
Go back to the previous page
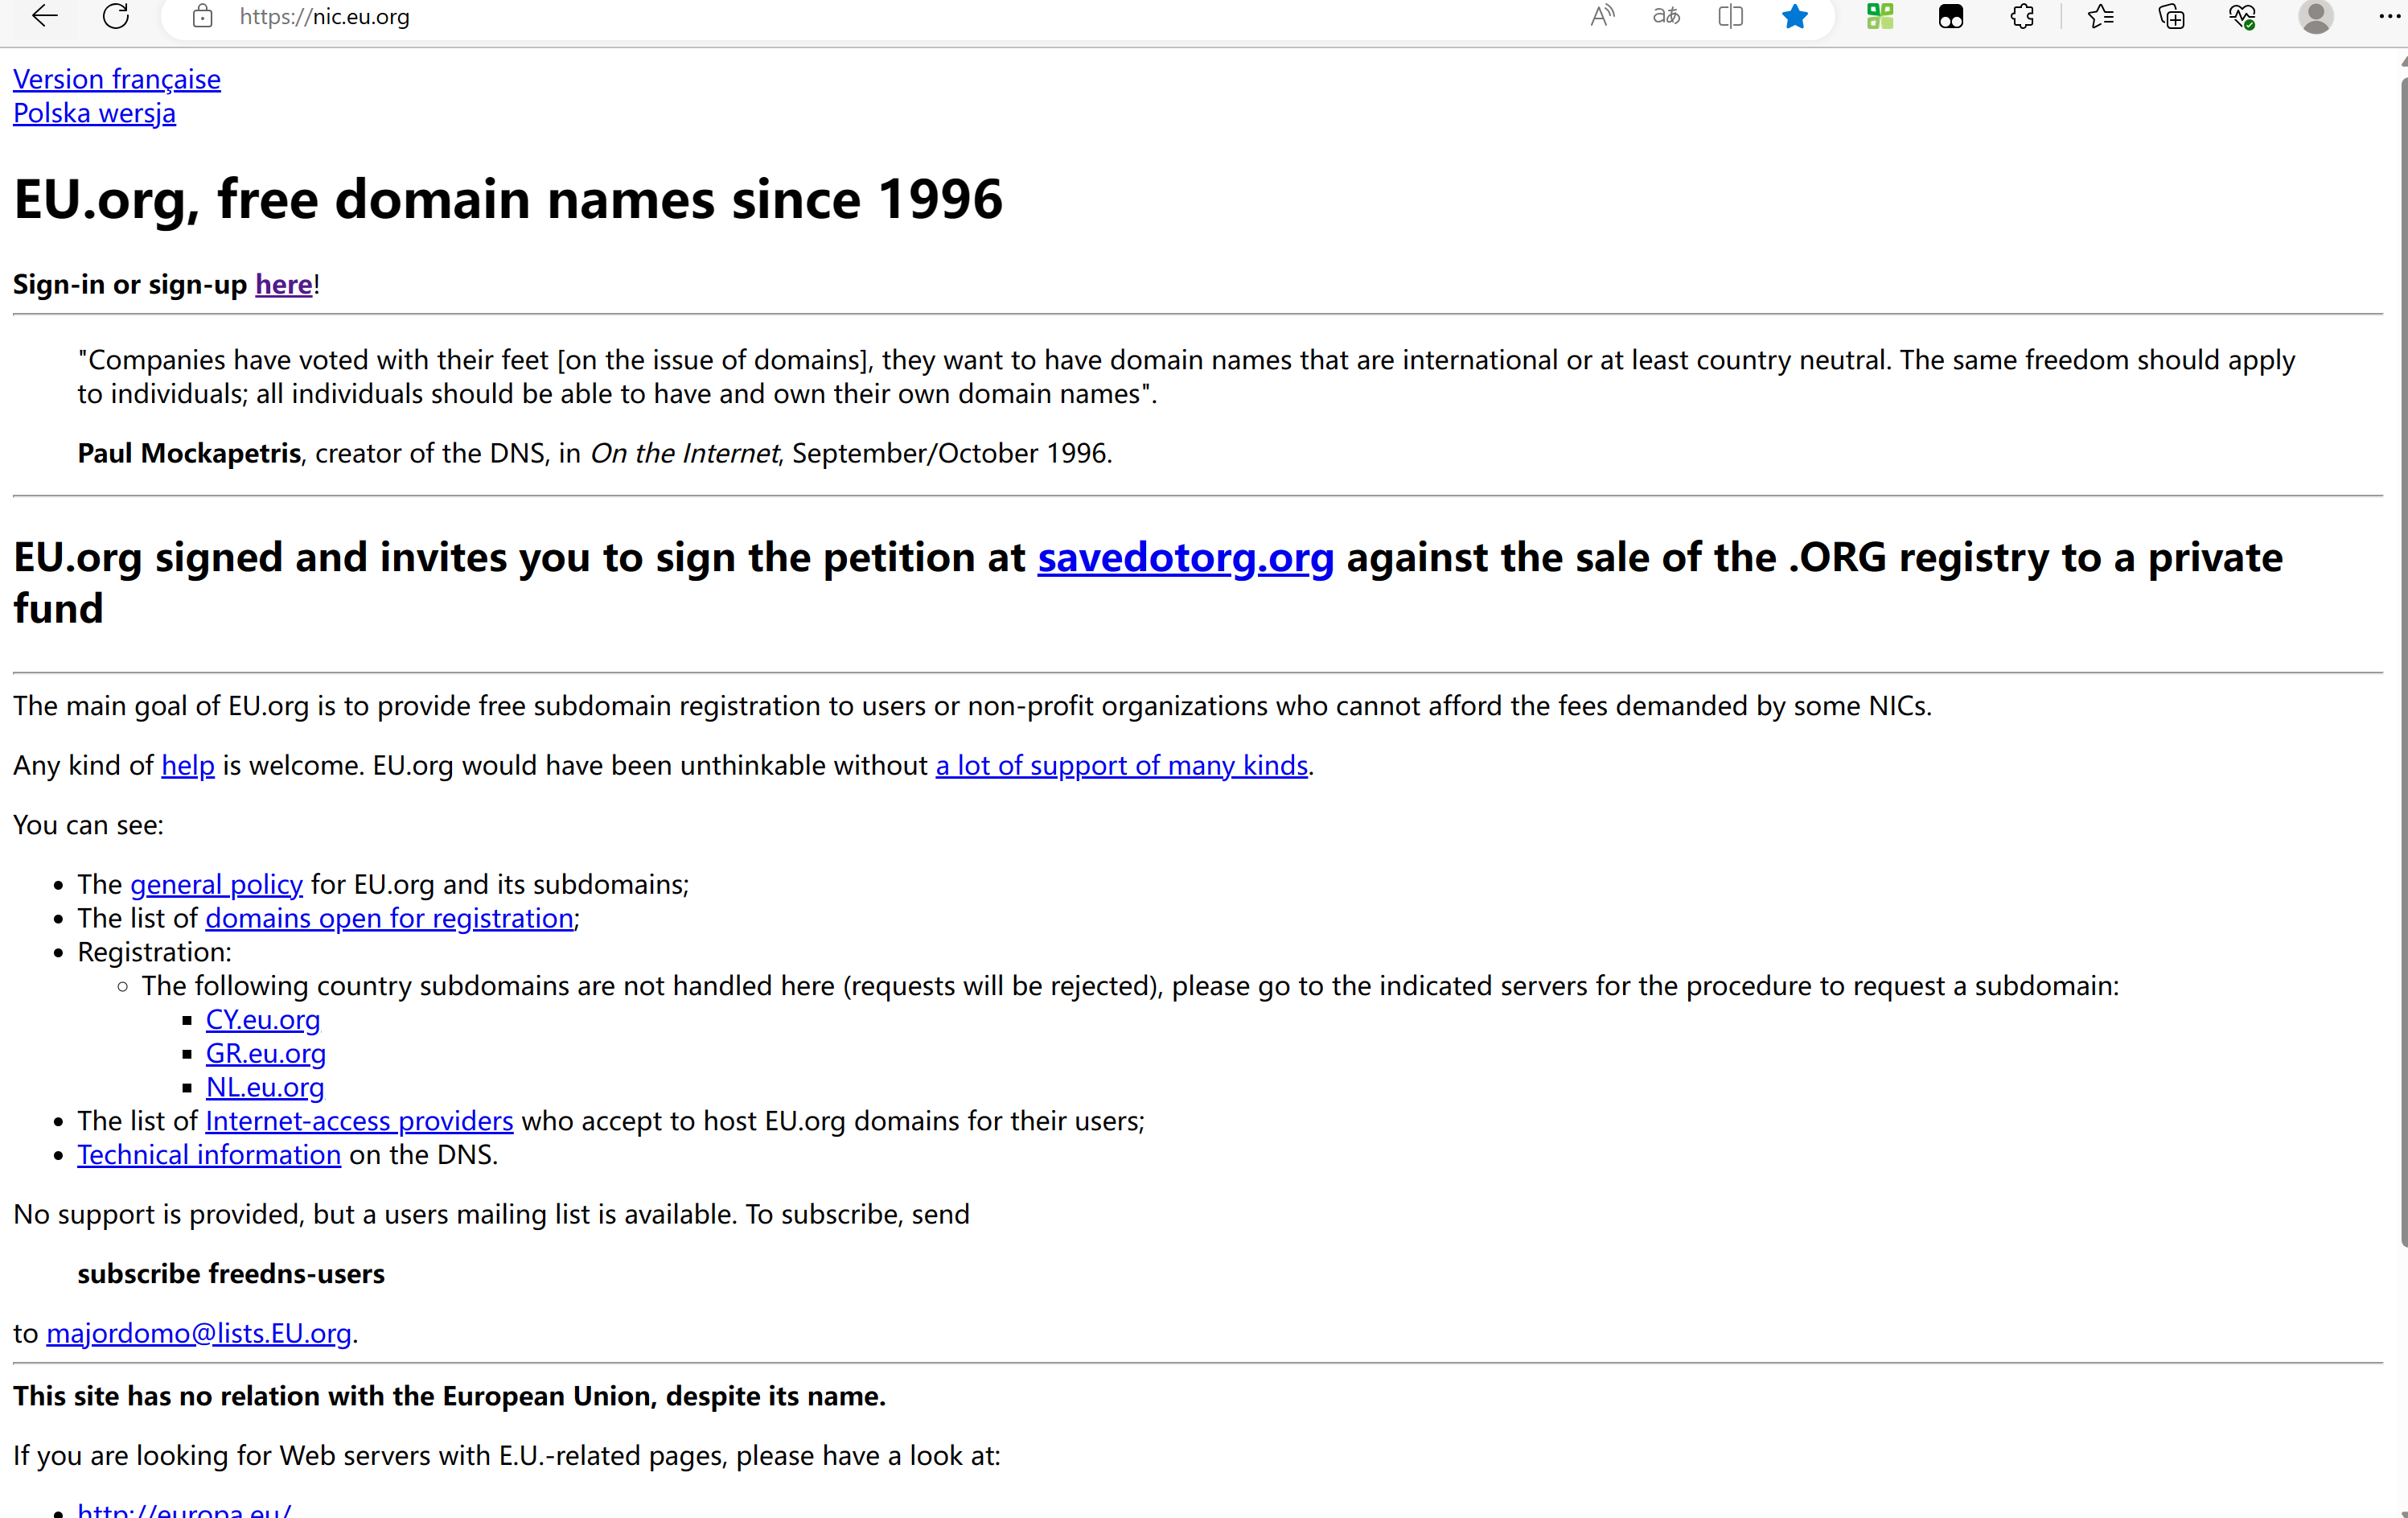point(45,16)
